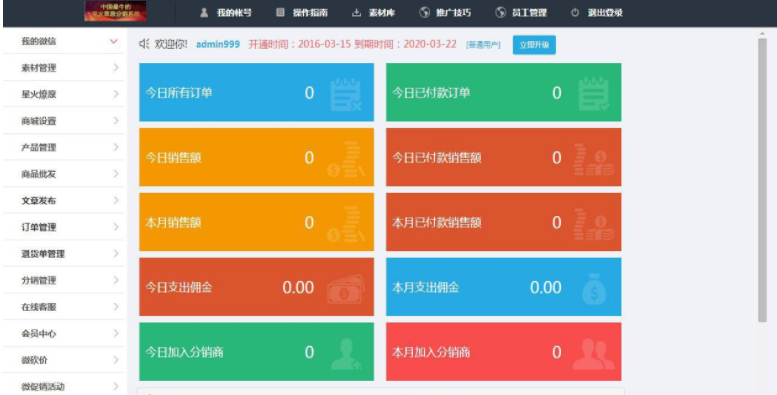Click the download icon beside 素材库

[356, 13]
